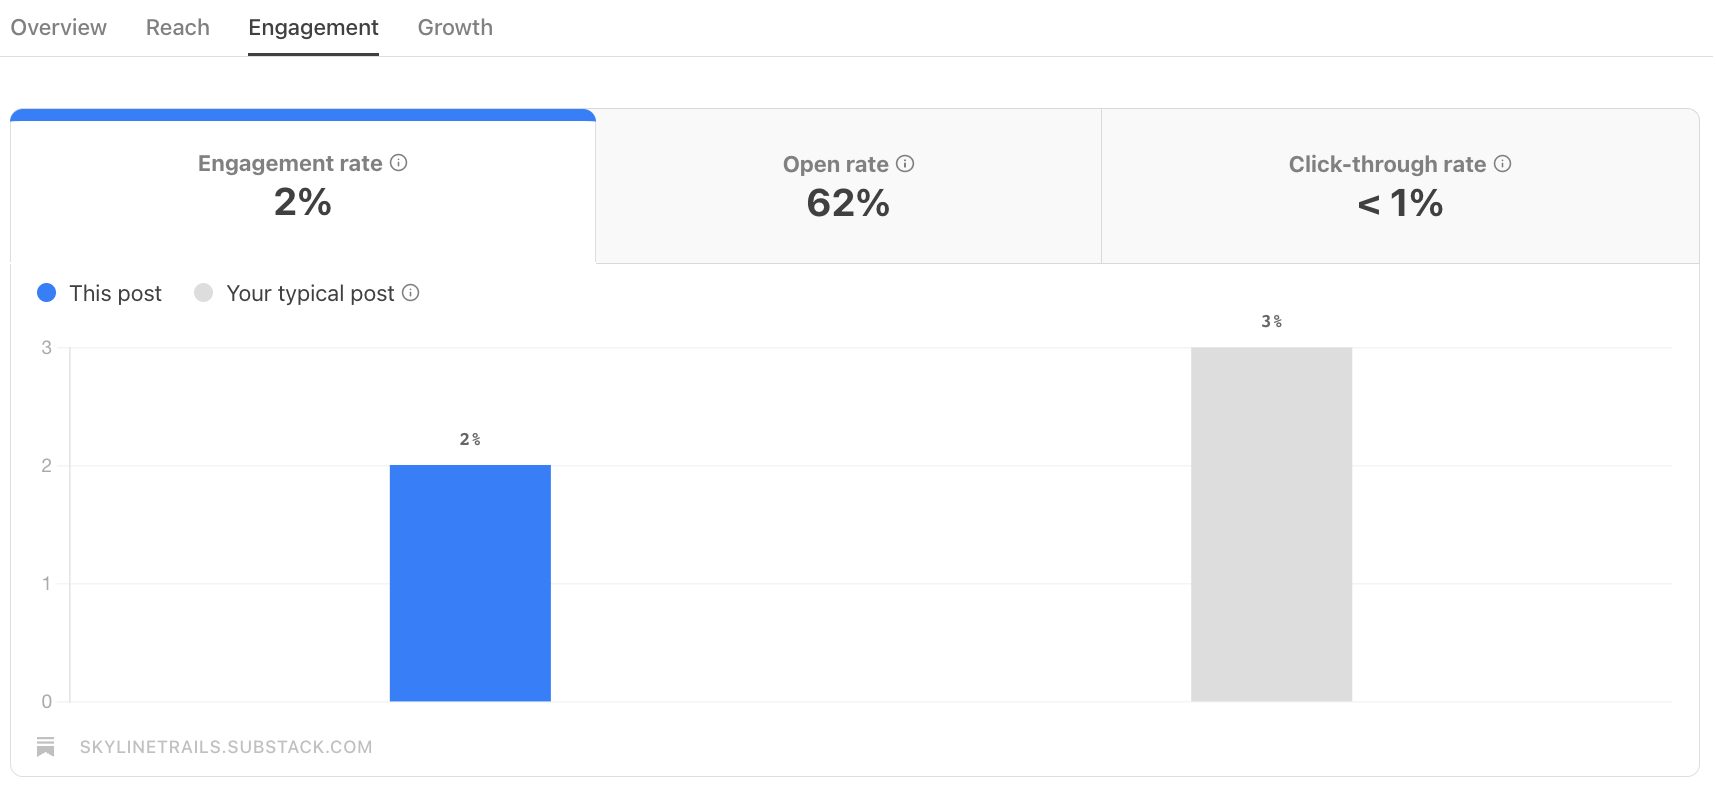Show the Click-through rate card
Viewport: 1716px width, 794px height.
click(x=1399, y=188)
